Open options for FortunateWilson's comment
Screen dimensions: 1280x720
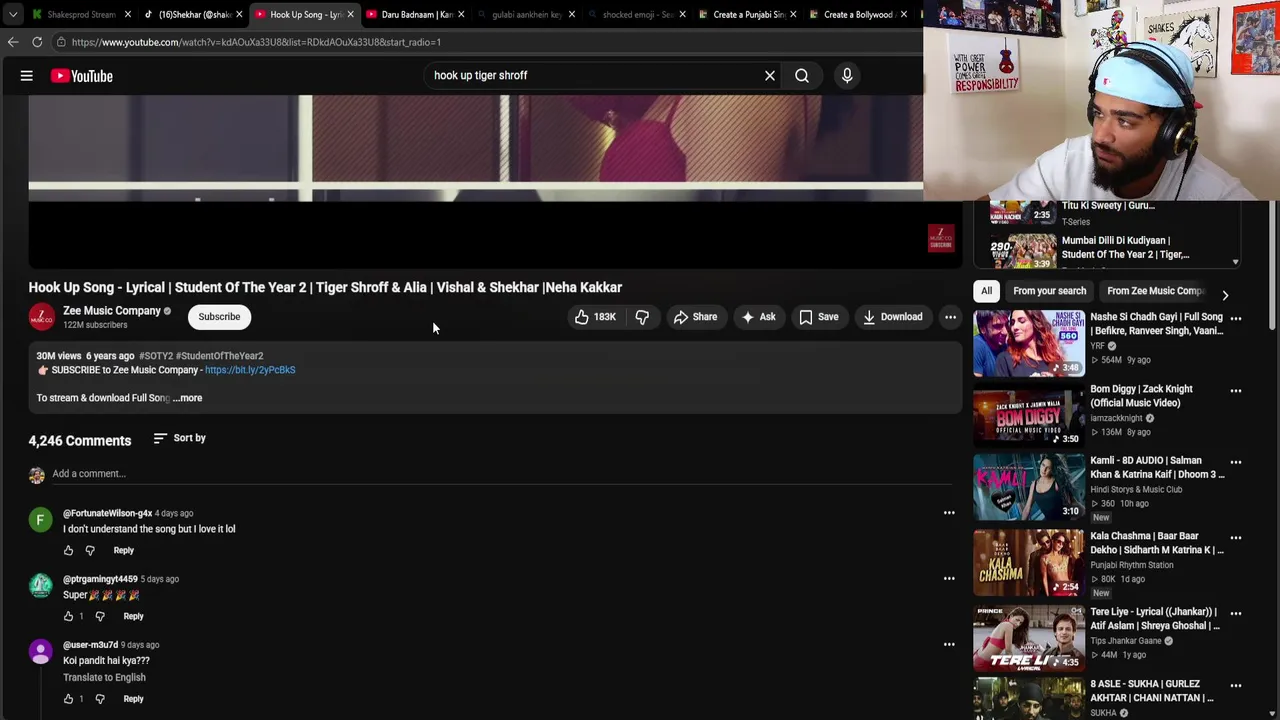pyautogui.click(x=949, y=513)
